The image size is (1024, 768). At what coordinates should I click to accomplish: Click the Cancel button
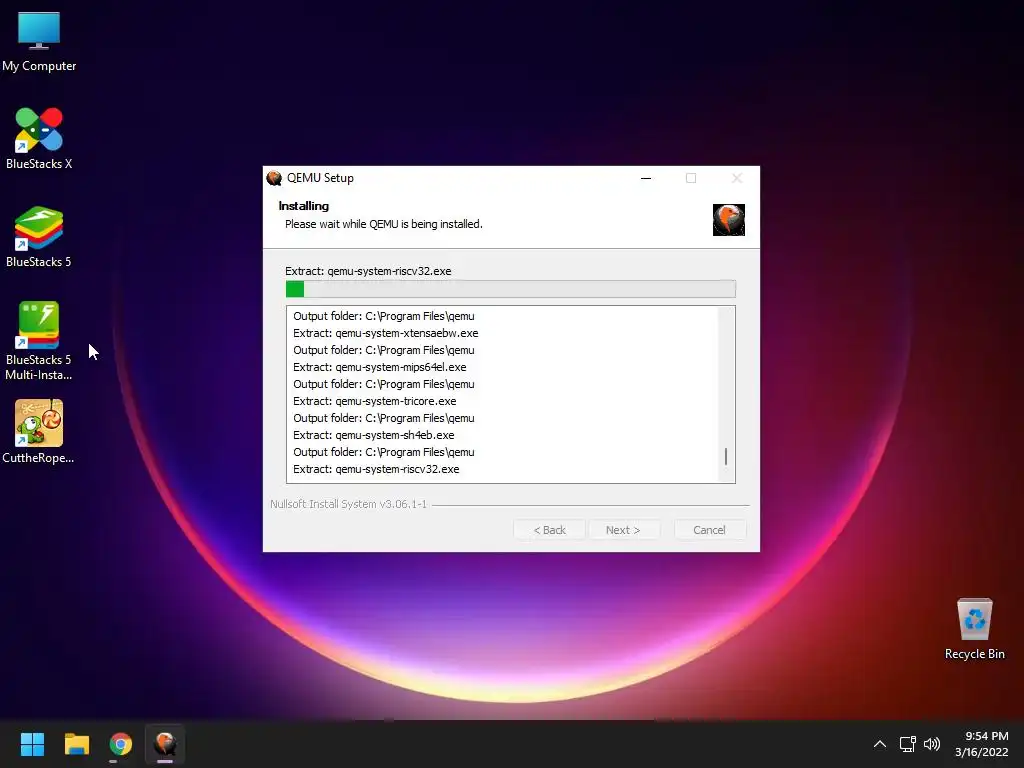pos(709,530)
